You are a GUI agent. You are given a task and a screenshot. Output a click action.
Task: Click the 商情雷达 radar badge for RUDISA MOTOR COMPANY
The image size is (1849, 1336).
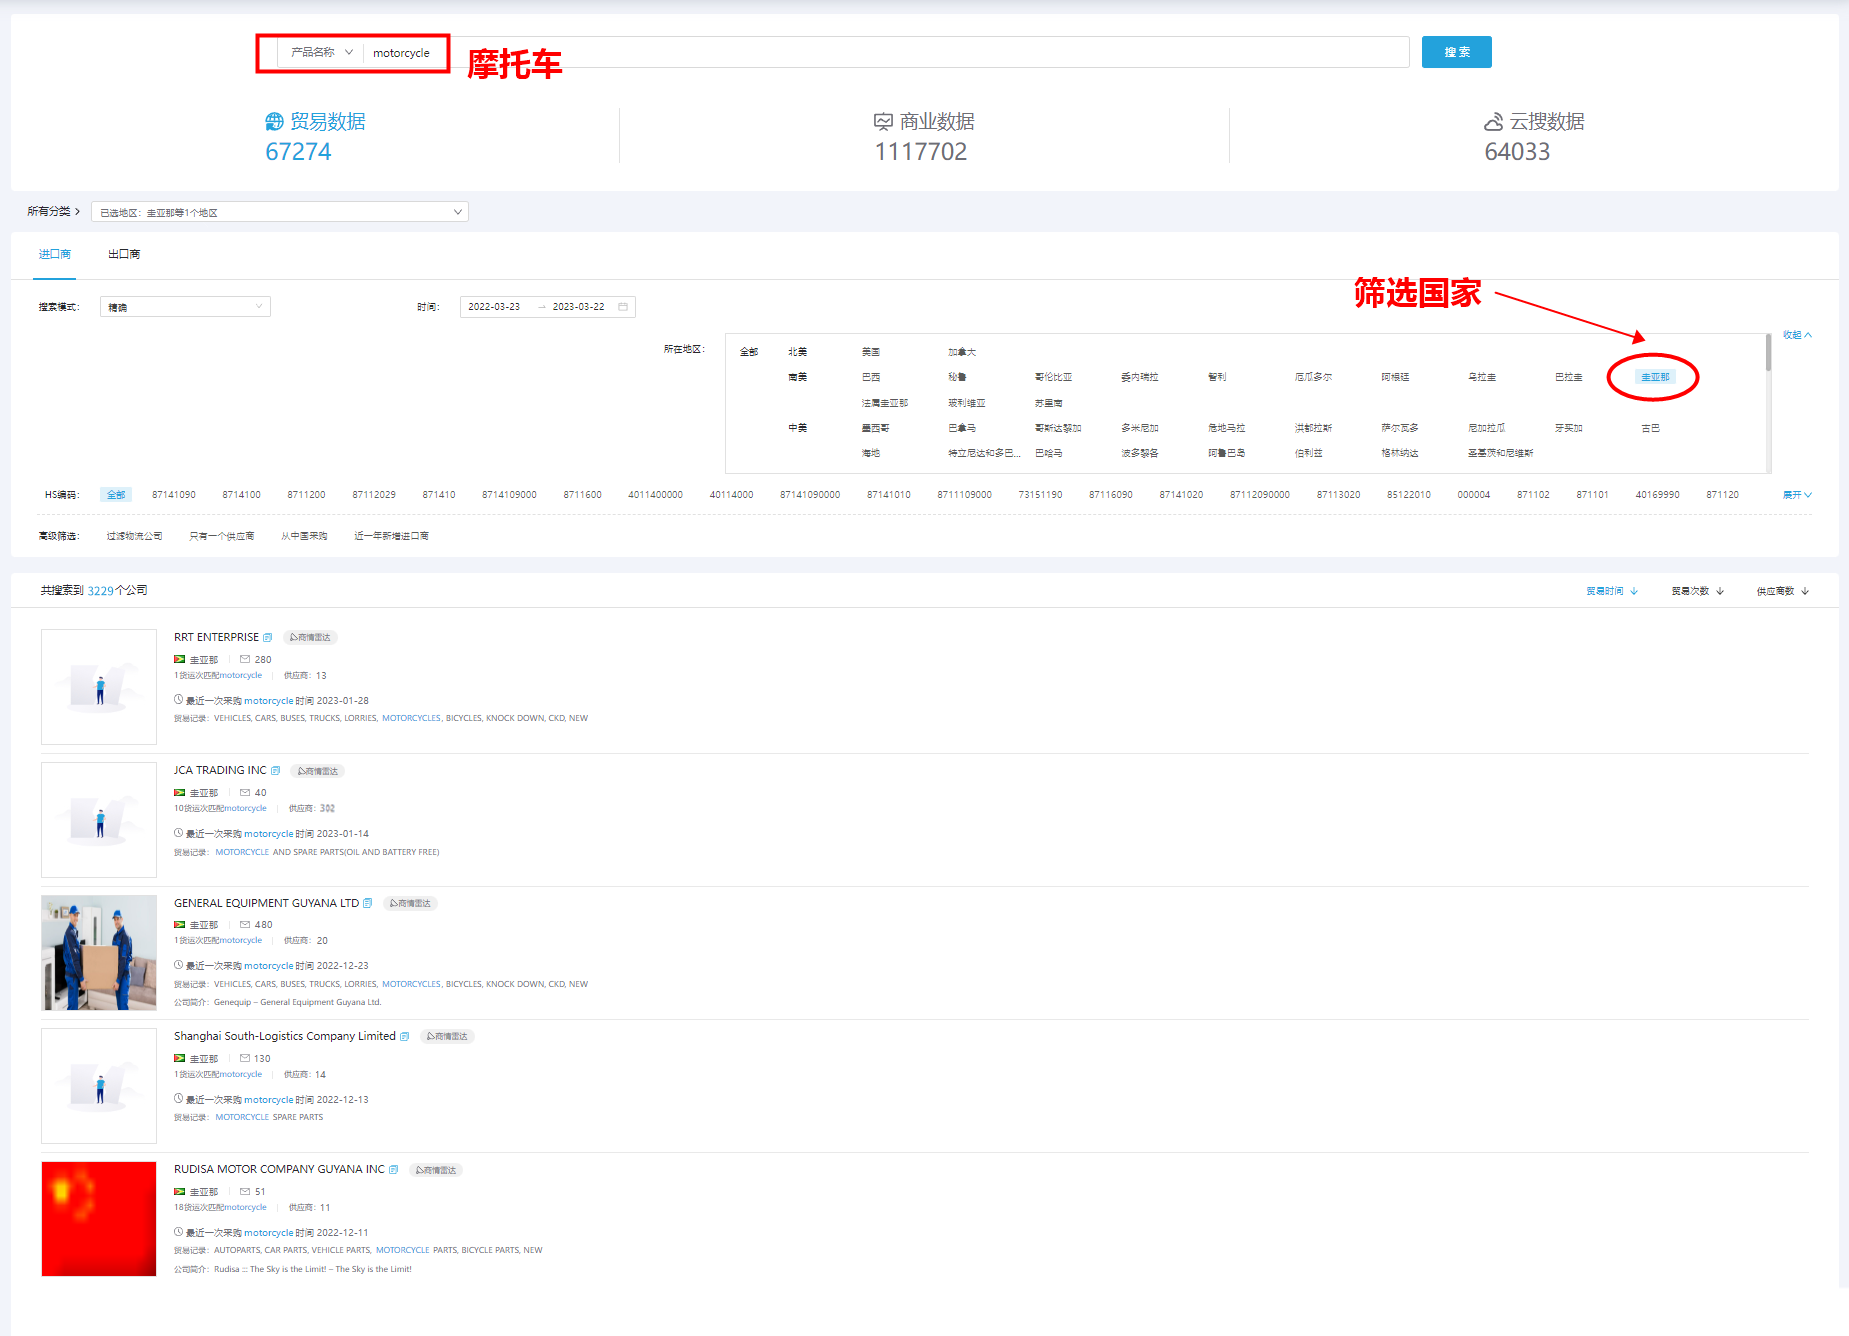pyautogui.click(x=436, y=1170)
